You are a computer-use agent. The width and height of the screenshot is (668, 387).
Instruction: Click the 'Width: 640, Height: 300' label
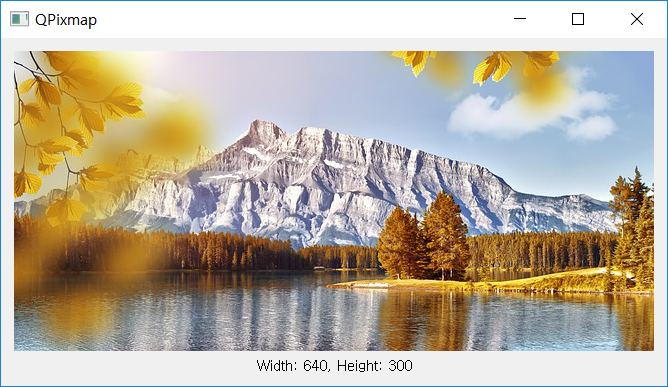pyautogui.click(x=334, y=366)
